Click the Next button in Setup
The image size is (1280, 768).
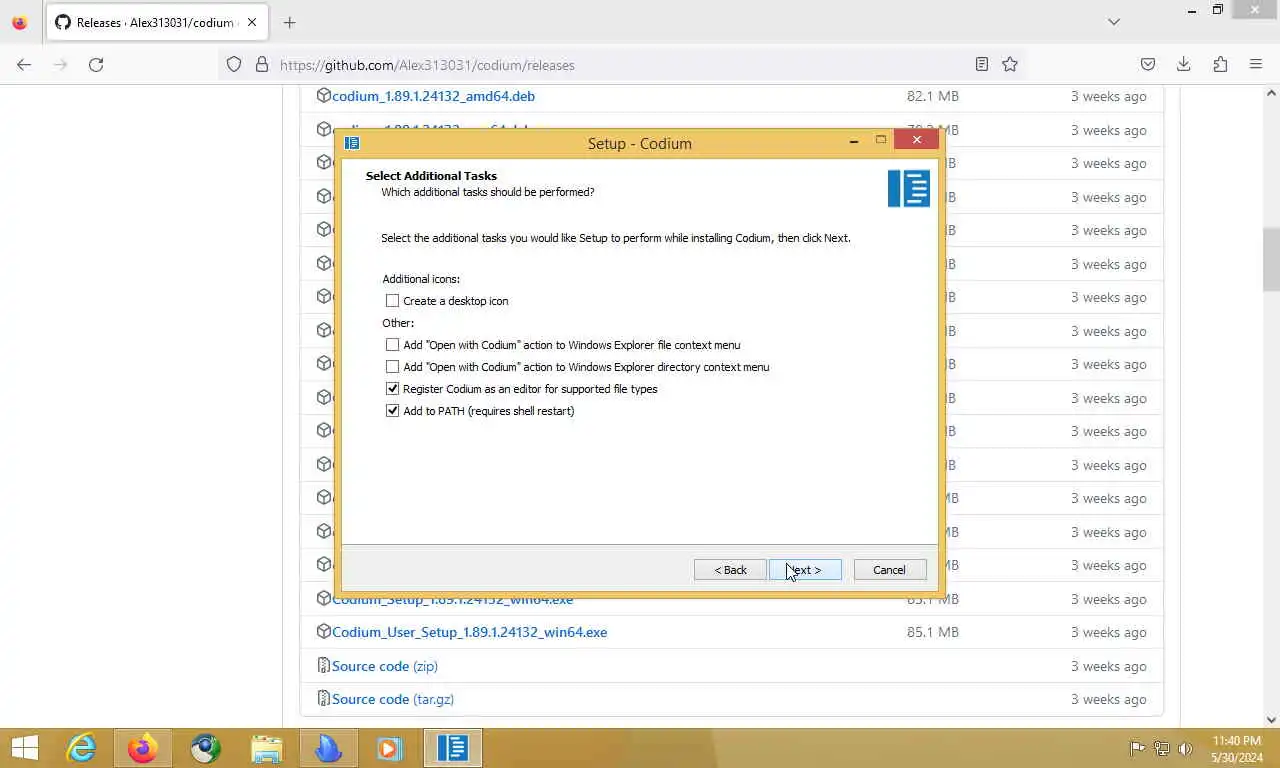pyautogui.click(x=805, y=570)
